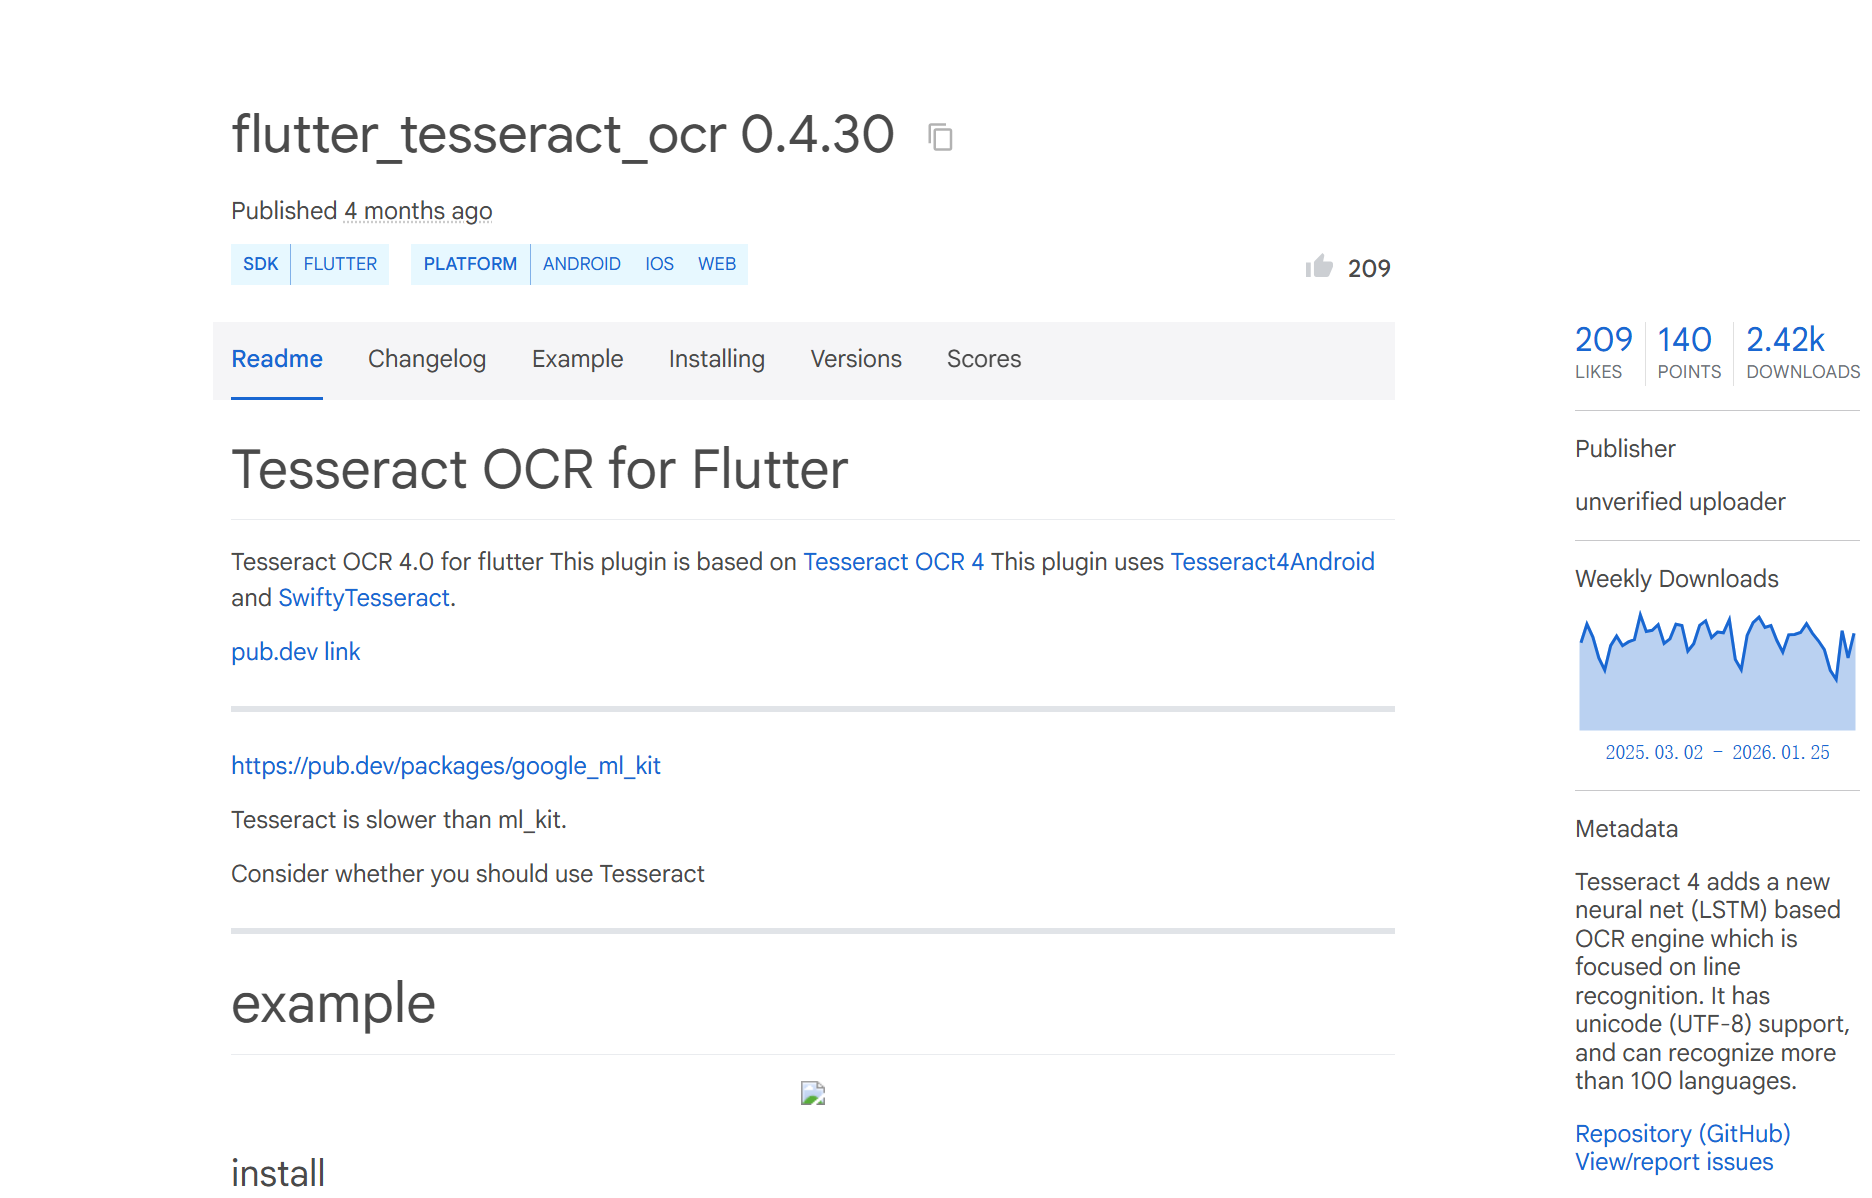Click the Weekly Downloads chart

1717,672
